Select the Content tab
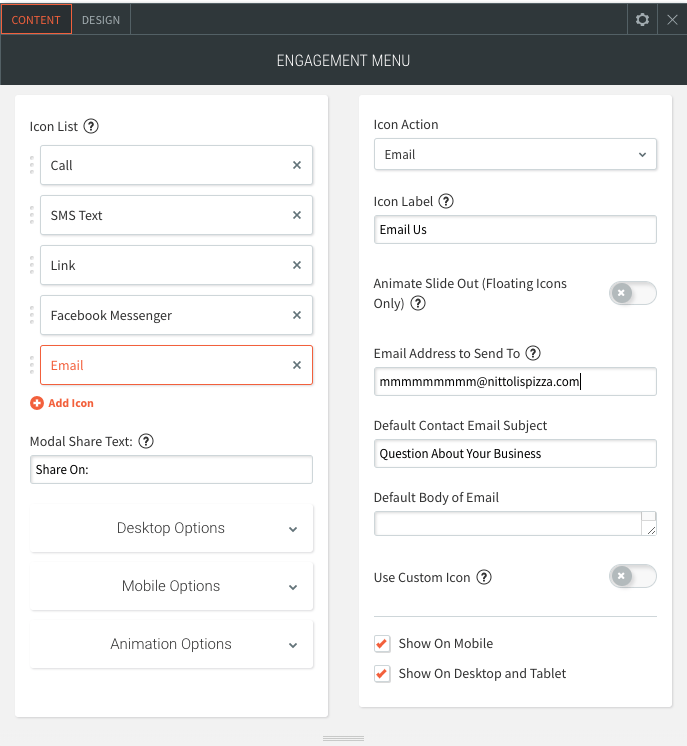 [x=36, y=20]
